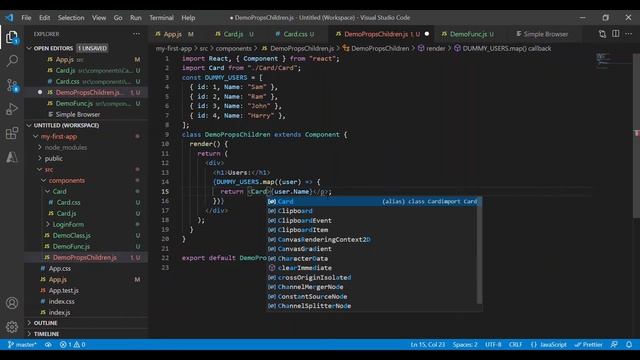This screenshot has width=640, height=360.
Task: Open the Selection menu
Action: tap(71, 18)
